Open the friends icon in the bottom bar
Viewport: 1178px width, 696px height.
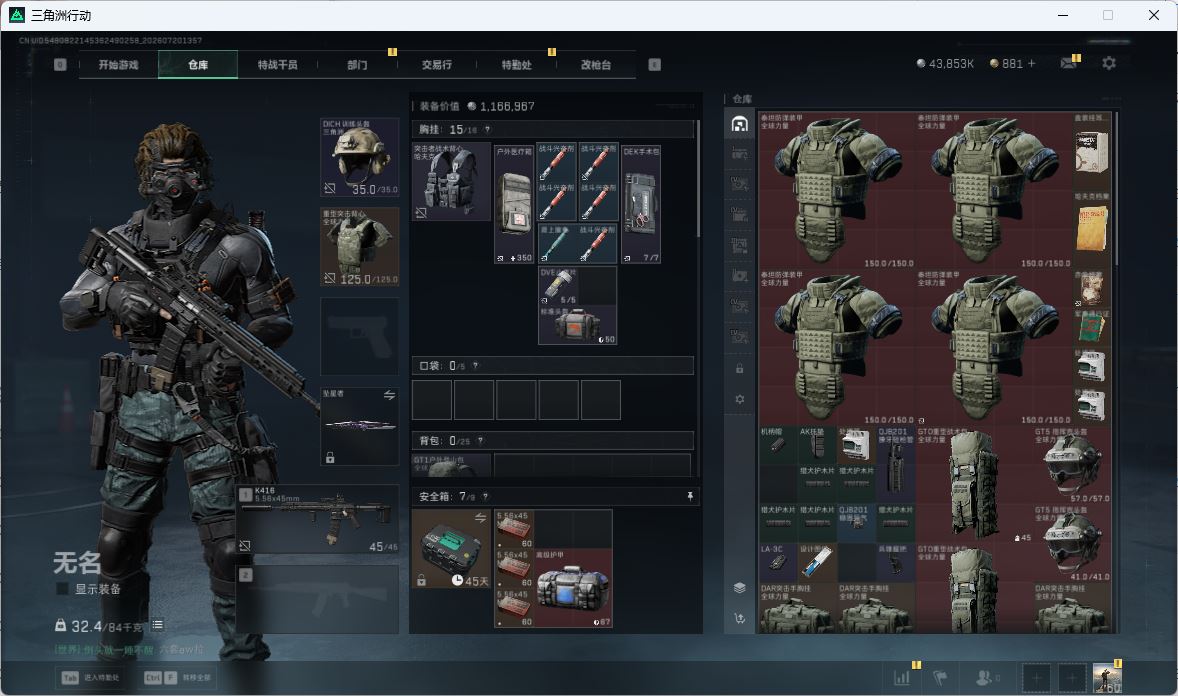click(x=984, y=678)
